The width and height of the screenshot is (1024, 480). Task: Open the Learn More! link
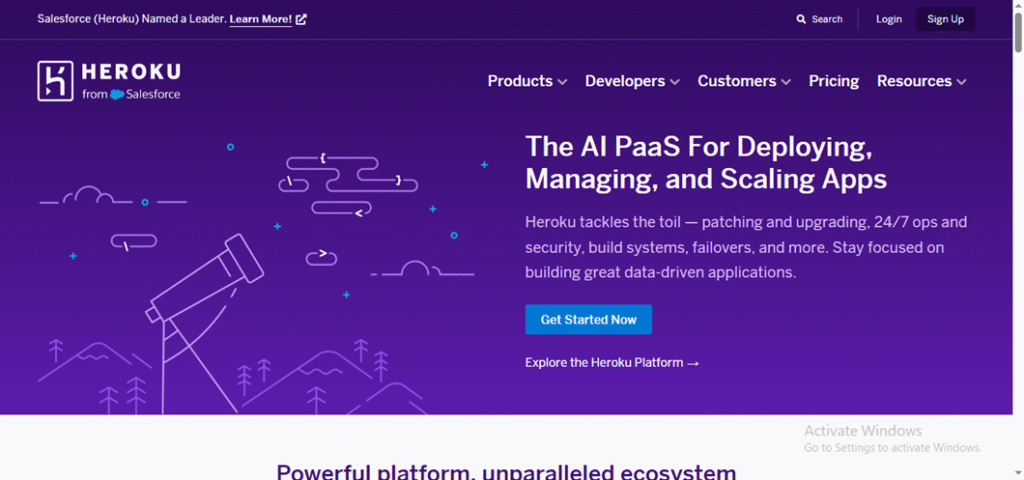pos(261,19)
